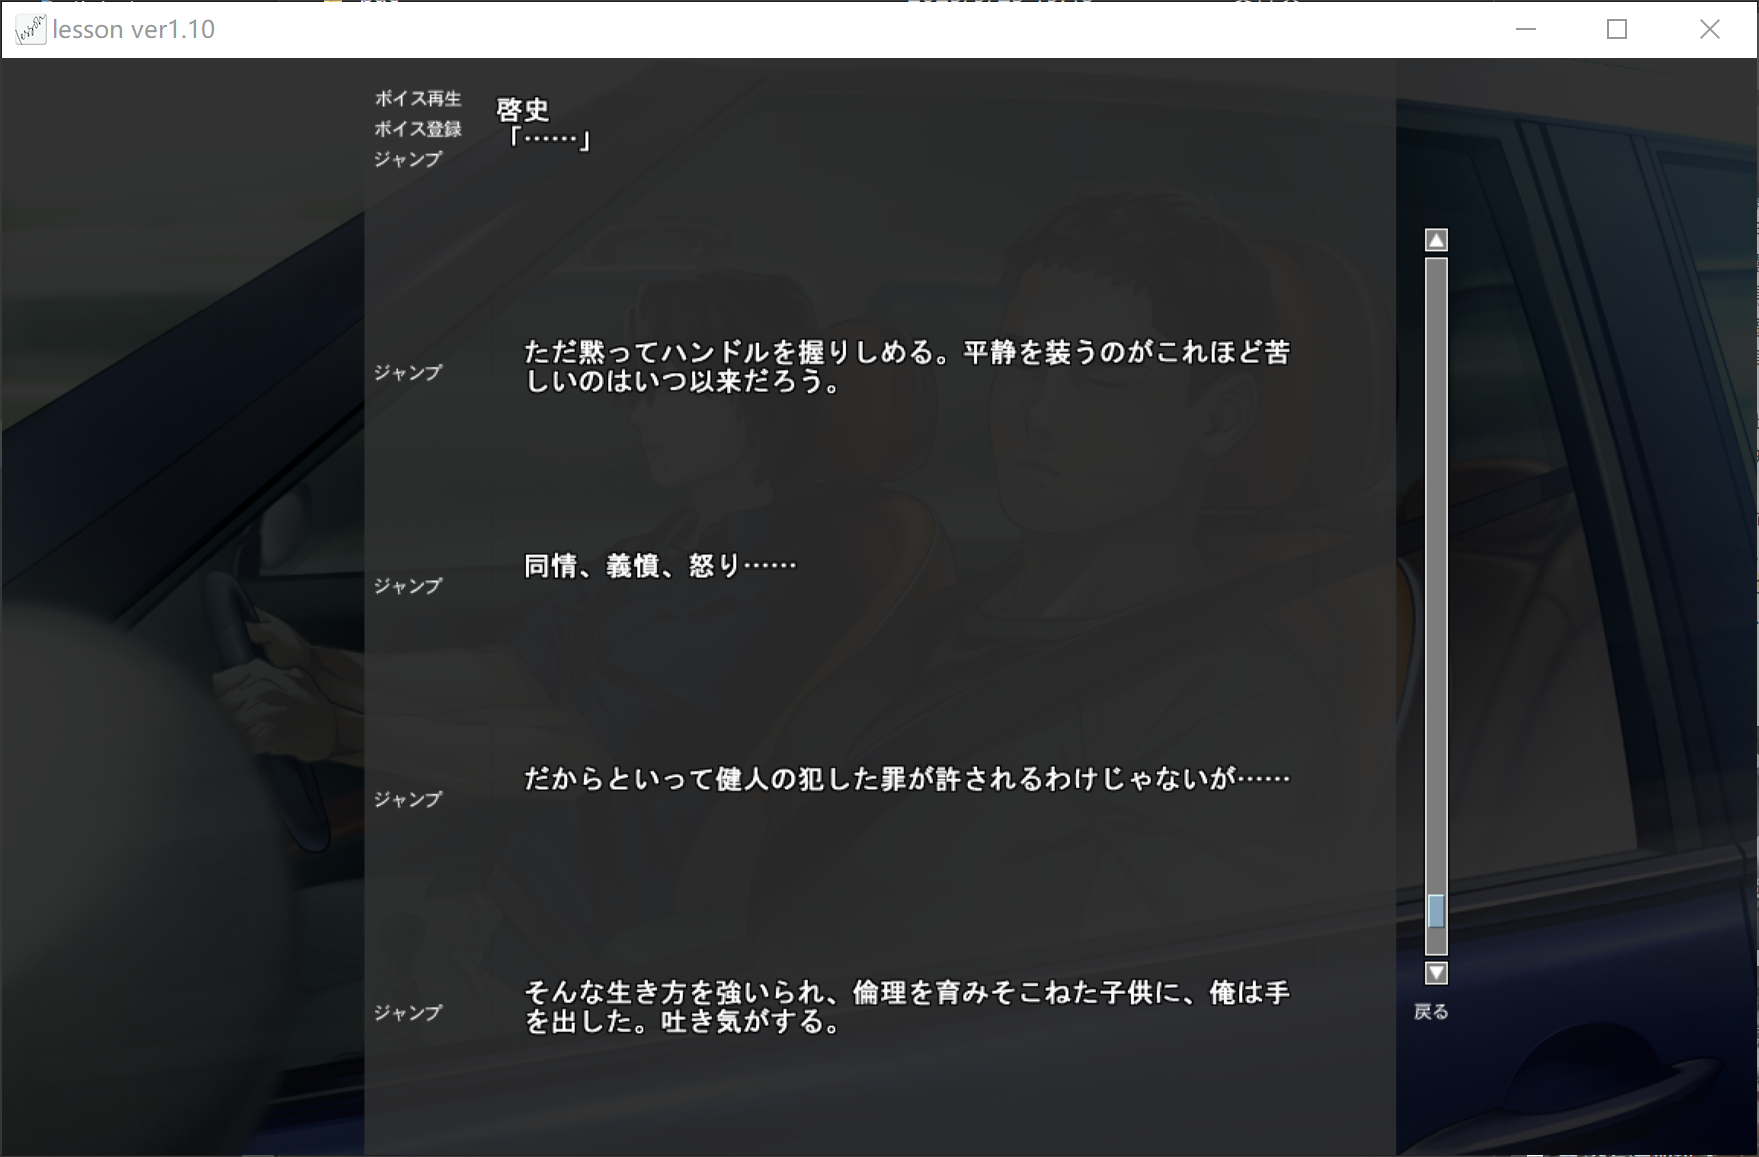1759x1157 pixels.
Task: Jump to the 'そんな生き方を強いられ' line
Action: pos(407,1013)
